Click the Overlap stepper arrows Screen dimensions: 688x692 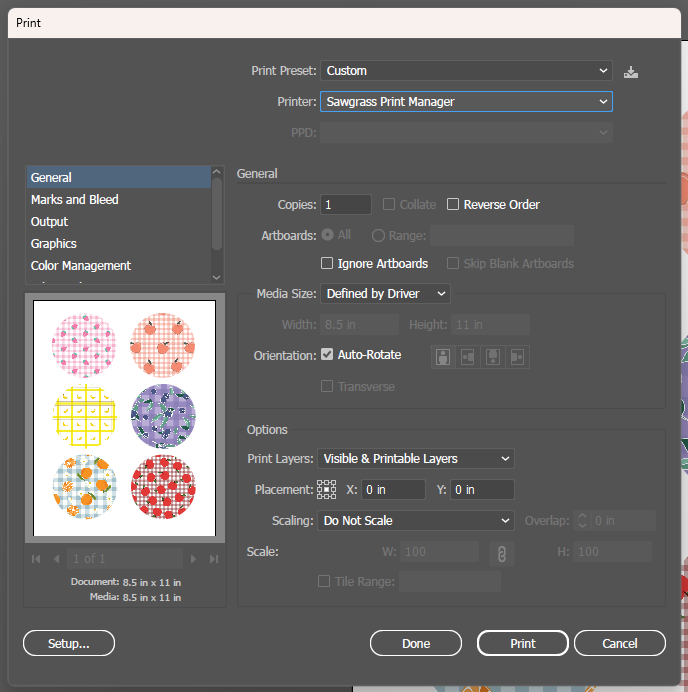click(582, 520)
